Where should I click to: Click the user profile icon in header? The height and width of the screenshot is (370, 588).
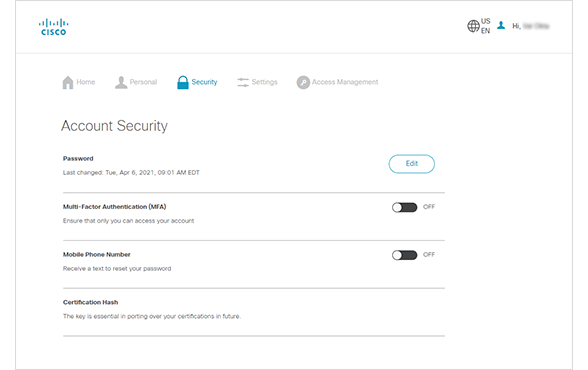tap(501, 25)
